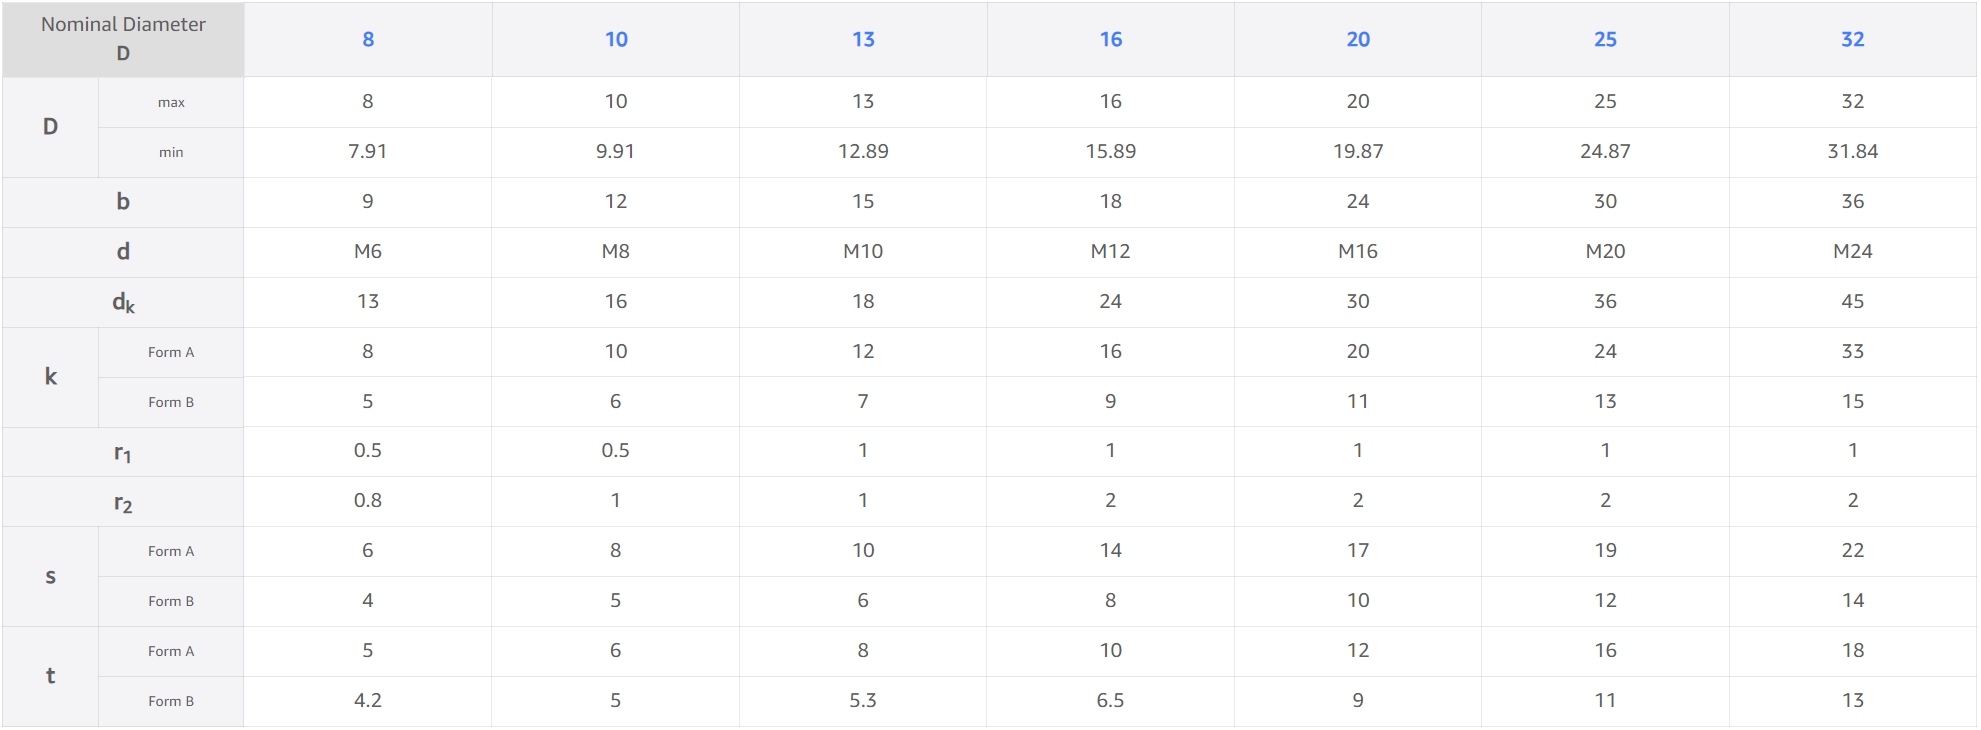Viewport: 1981px width, 730px height.
Task: Click the blue nominal diameter 8 header link
Action: coord(368,39)
